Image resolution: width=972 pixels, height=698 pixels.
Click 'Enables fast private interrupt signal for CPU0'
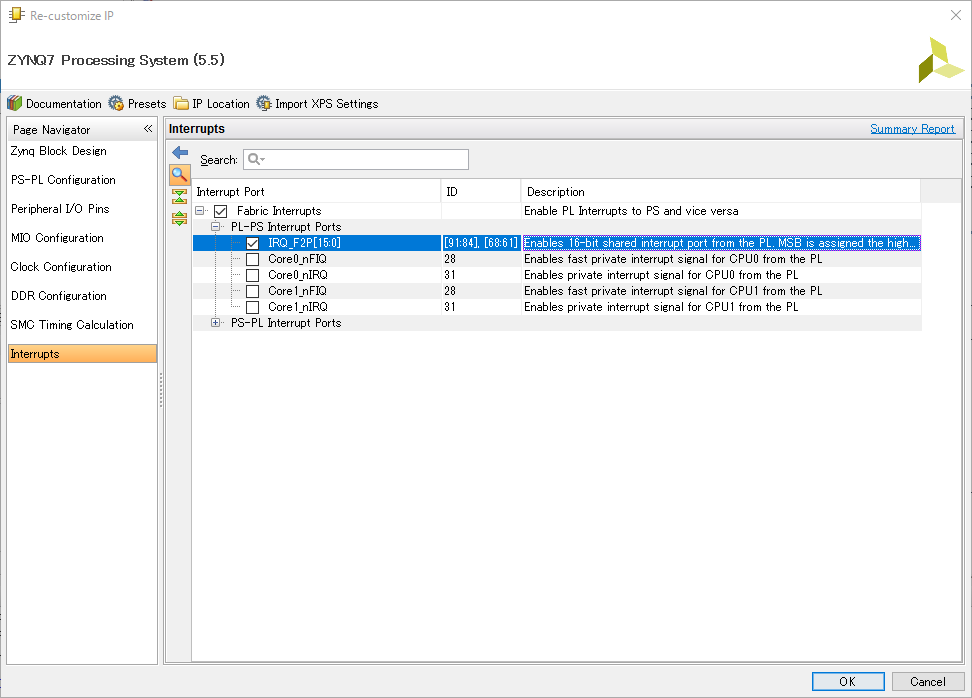pos(673,259)
